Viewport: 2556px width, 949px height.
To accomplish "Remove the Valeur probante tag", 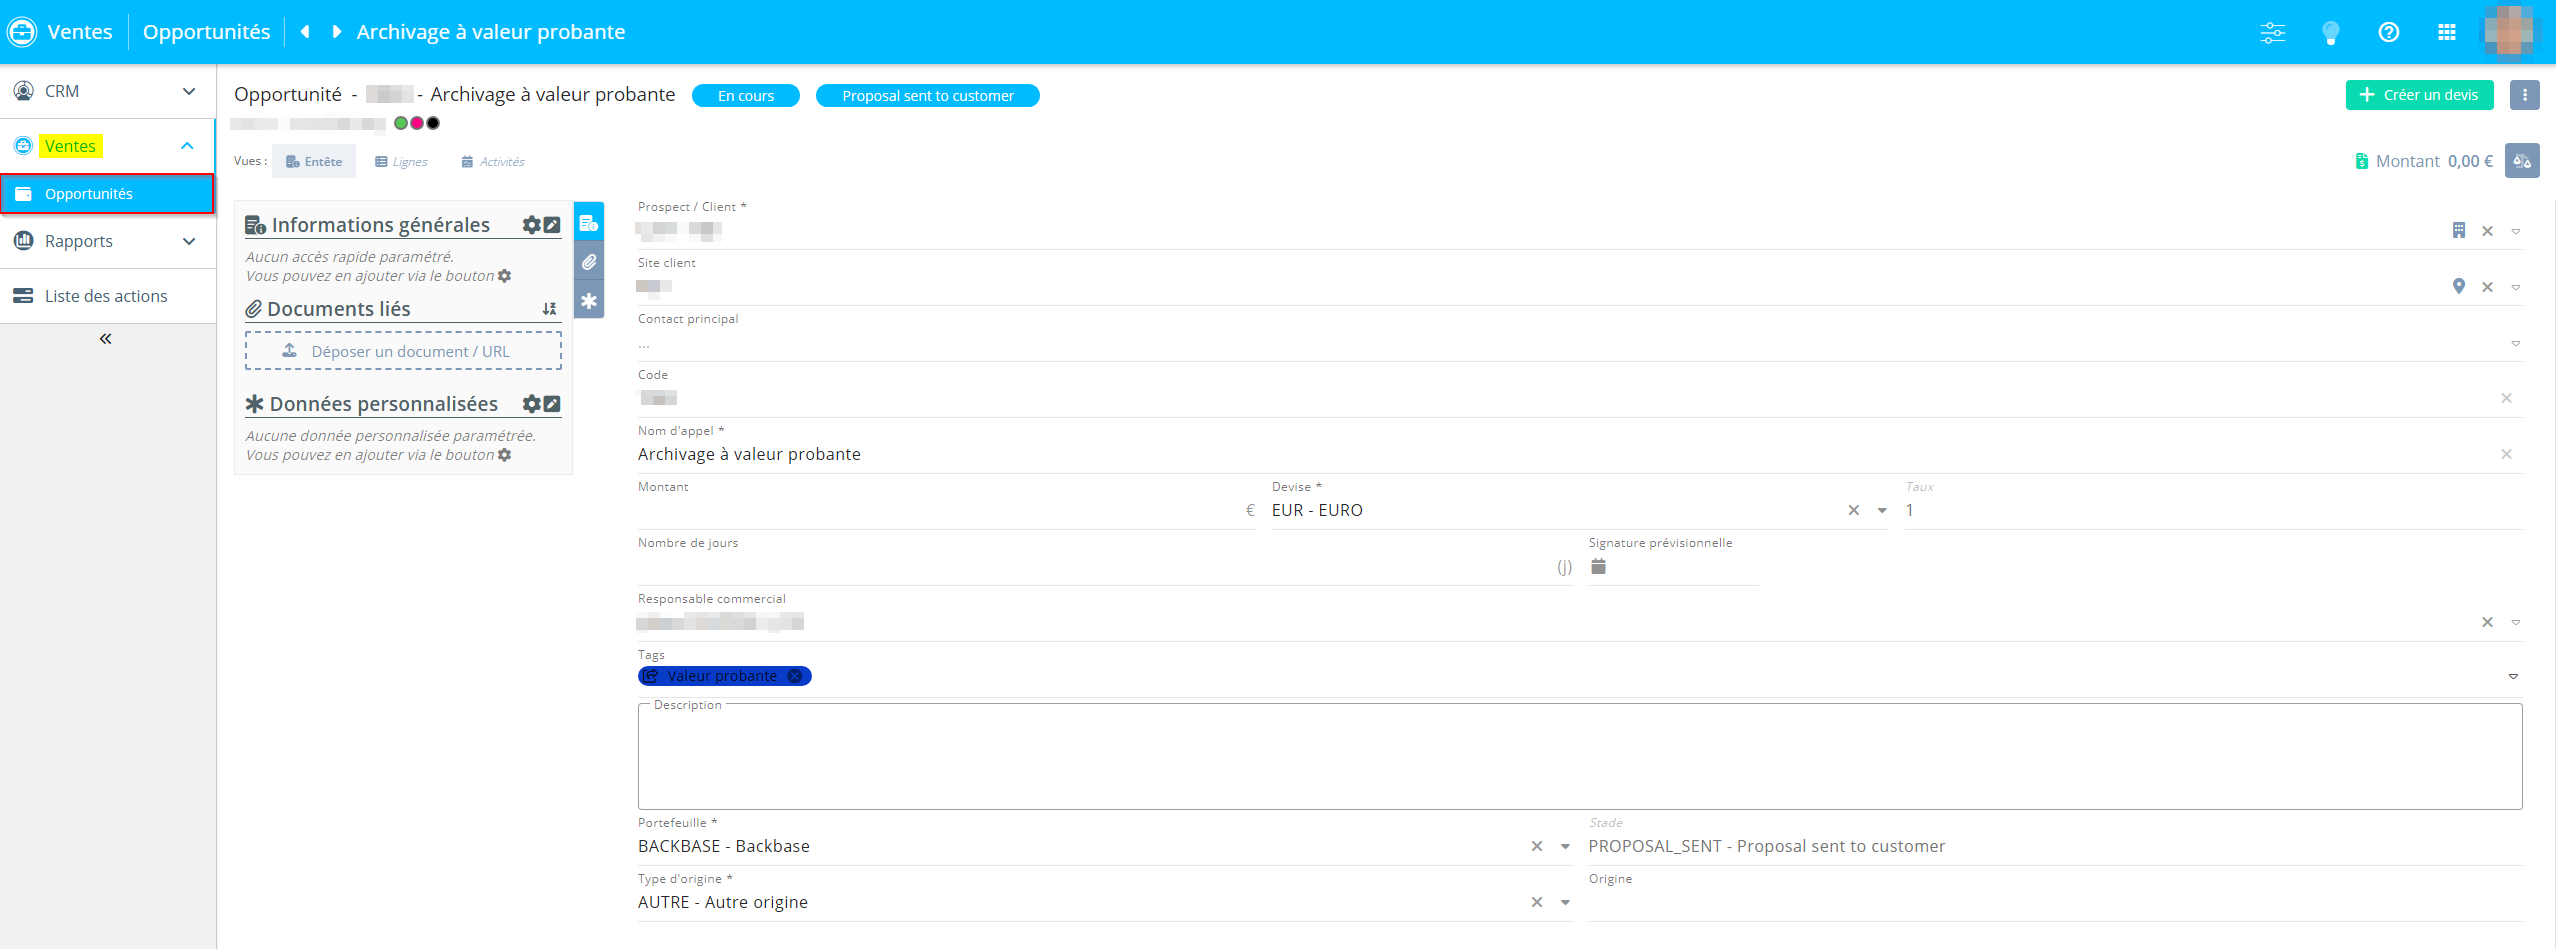I will pyautogui.click(x=795, y=676).
